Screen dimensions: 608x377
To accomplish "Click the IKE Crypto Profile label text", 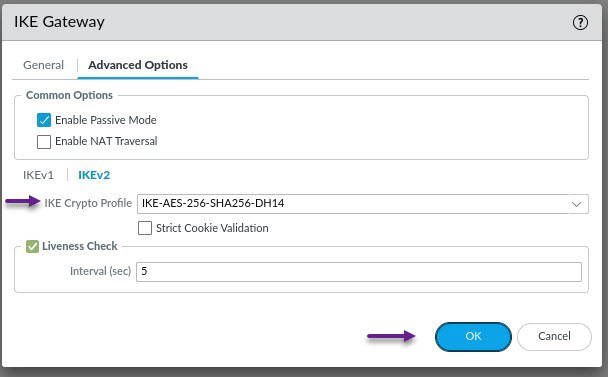I will coord(88,203).
